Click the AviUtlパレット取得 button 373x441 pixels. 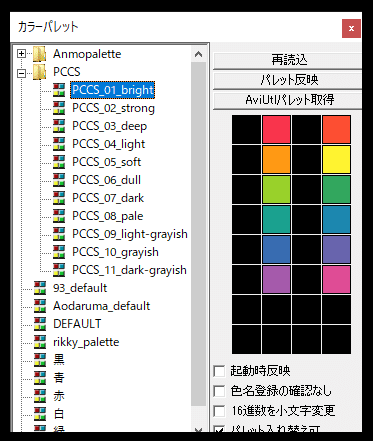(287, 100)
